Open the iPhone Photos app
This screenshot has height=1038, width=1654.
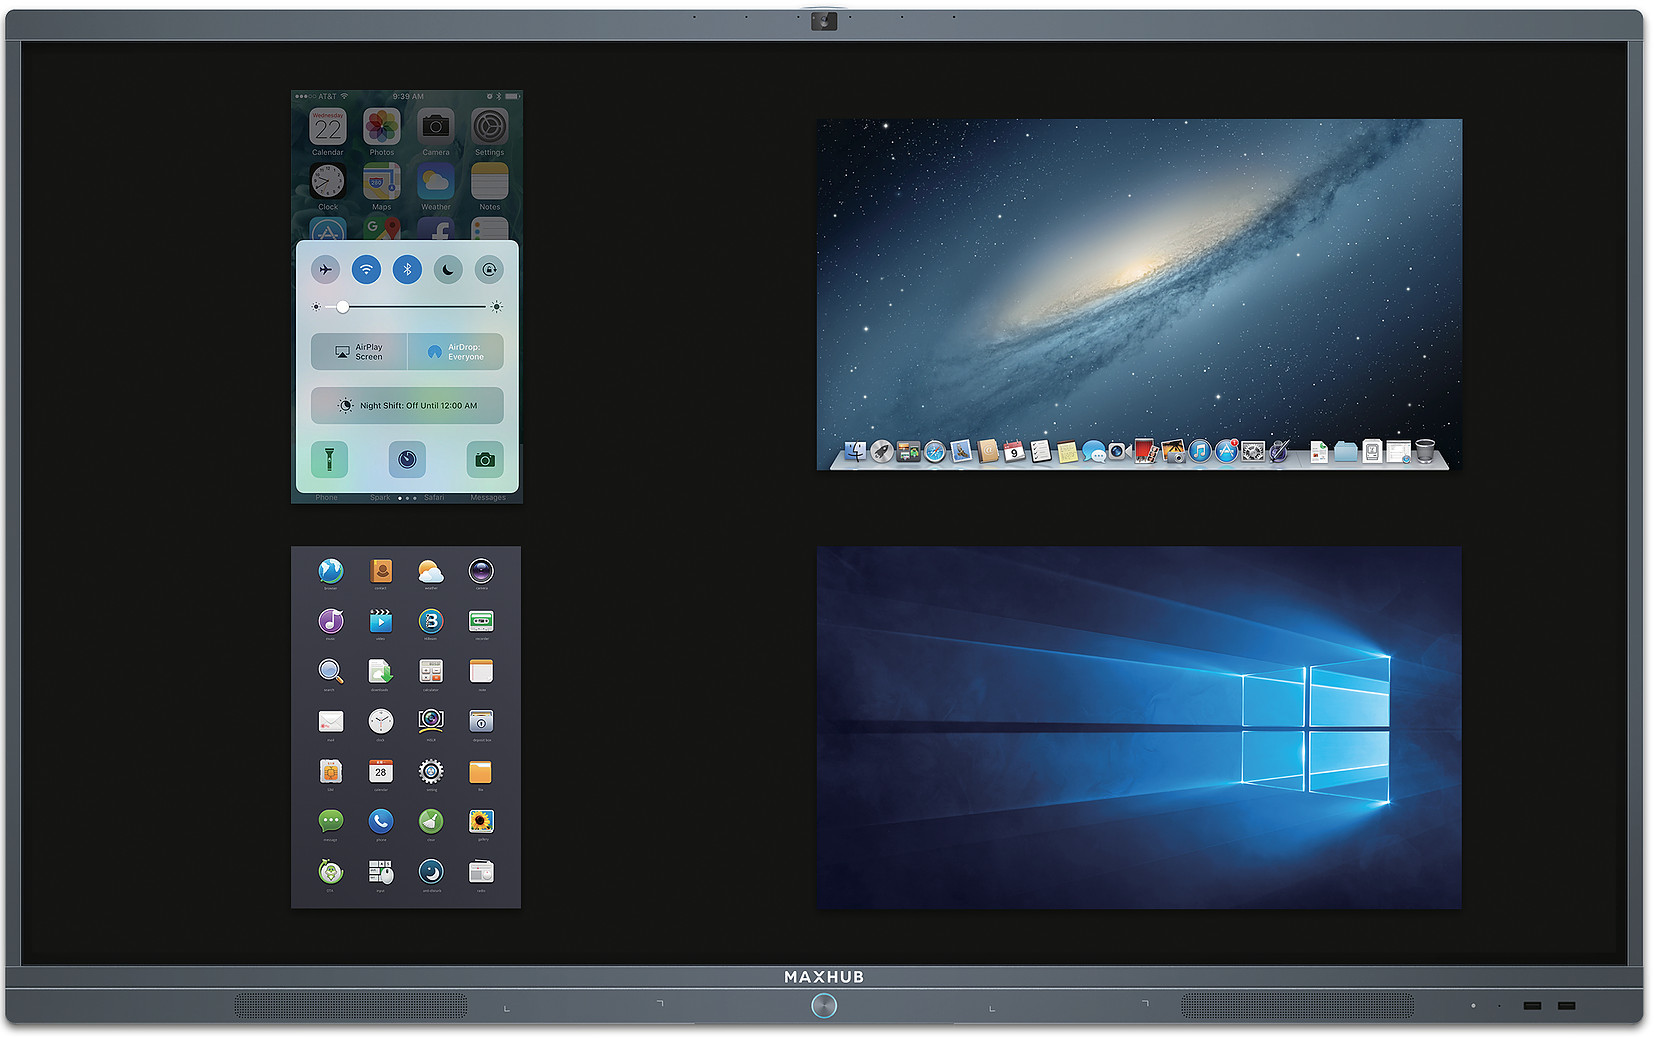(x=382, y=127)
